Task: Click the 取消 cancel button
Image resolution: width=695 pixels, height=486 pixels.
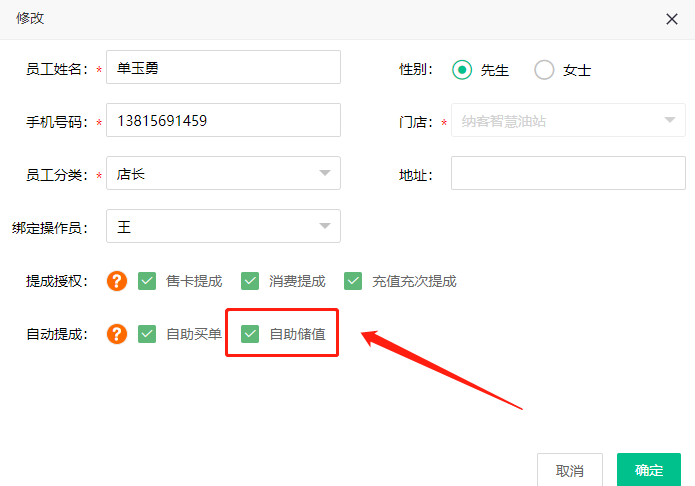Action: tap(570, 470)
